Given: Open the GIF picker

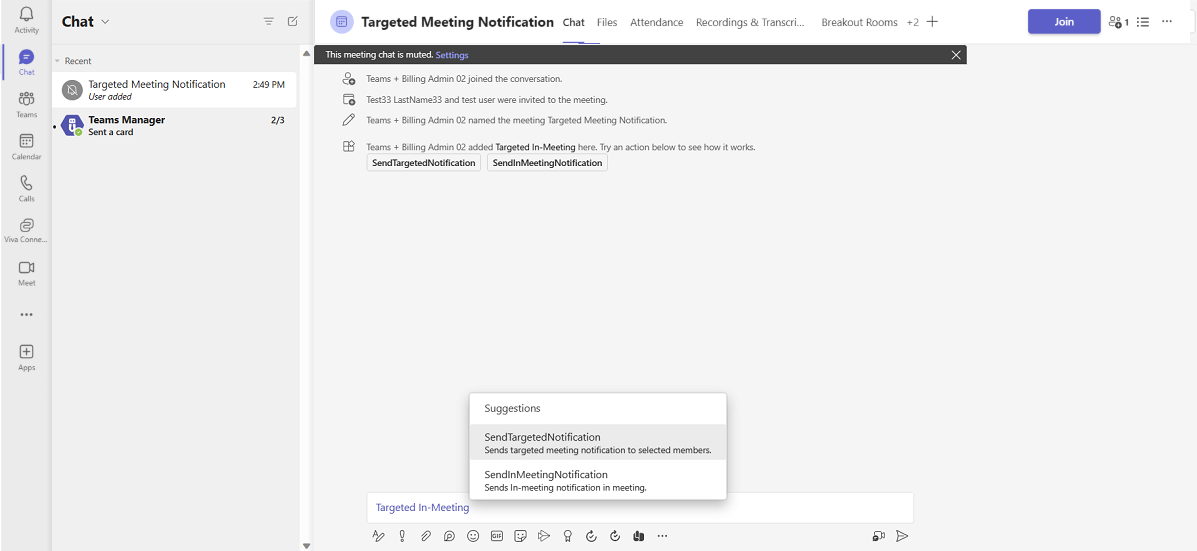Looking at the screenshot, I should [497, 536].
